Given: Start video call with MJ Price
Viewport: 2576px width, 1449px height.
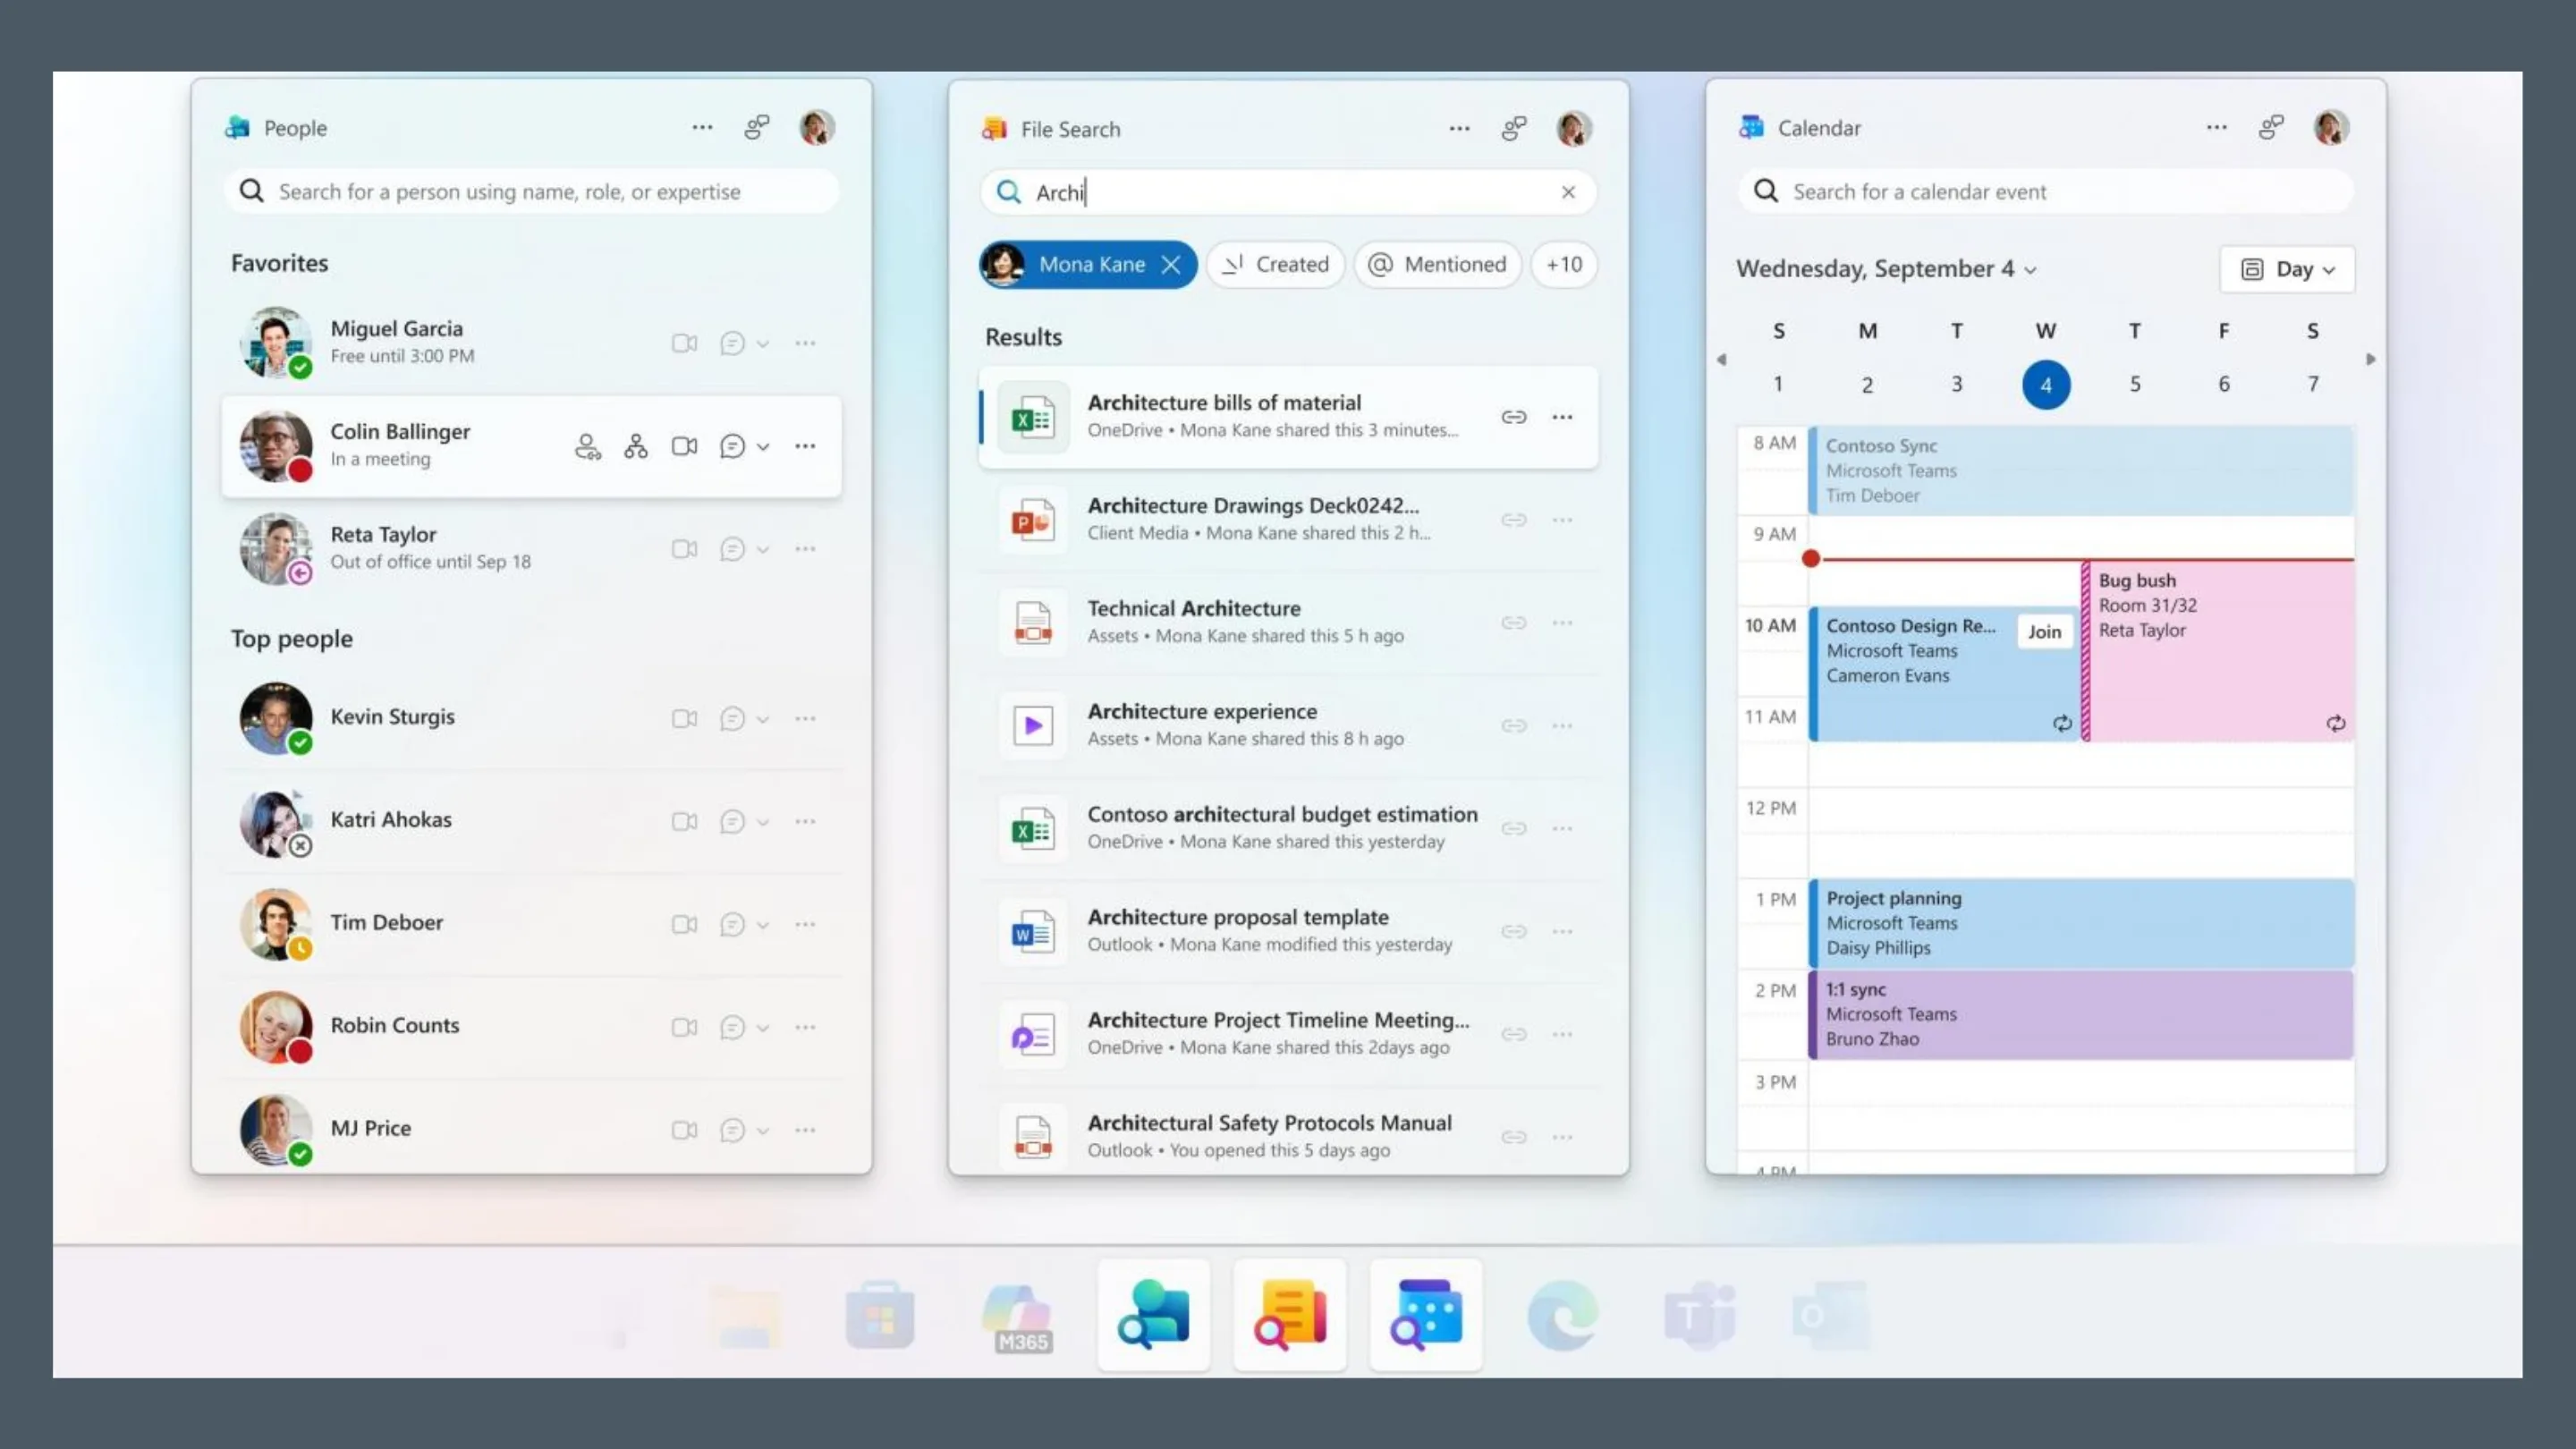Looking at the screenshot, I should (x=684, y=1130).
